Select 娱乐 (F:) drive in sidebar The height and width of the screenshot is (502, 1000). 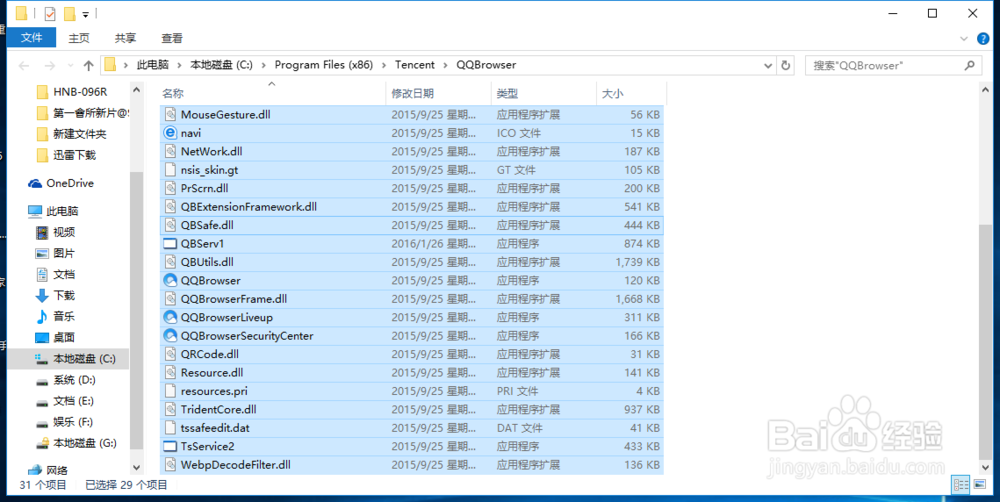[x=73, y=422]
